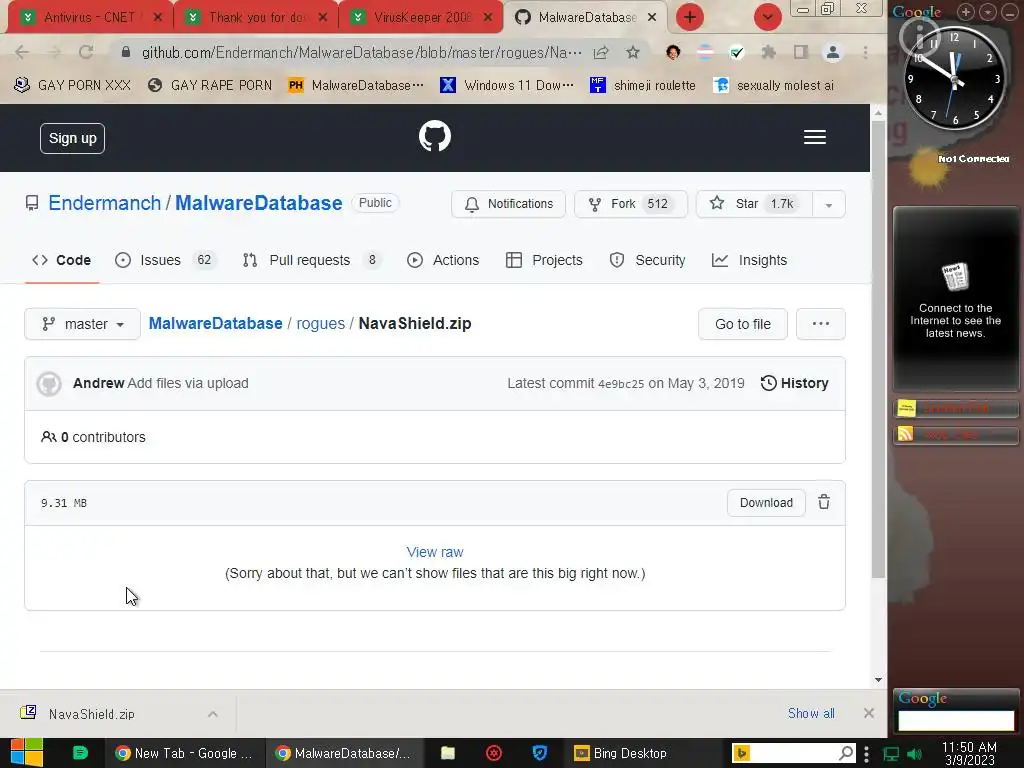Open commit hash 4e9bc25 link

tap(621, 384)
